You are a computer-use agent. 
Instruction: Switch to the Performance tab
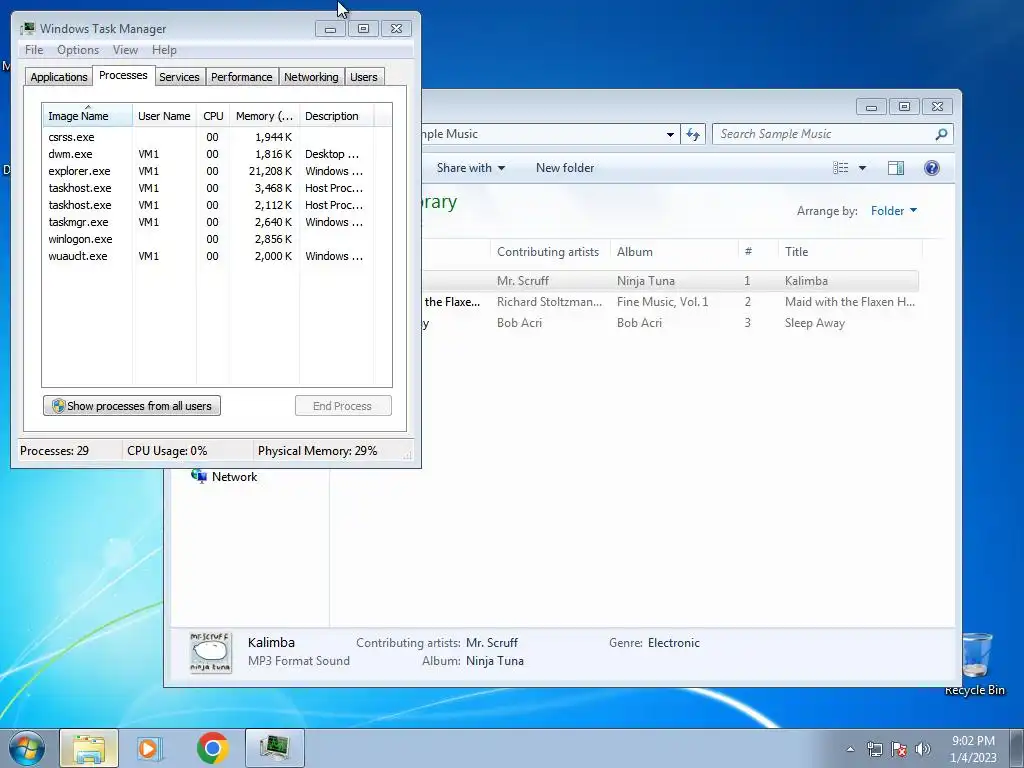click(242, 77)
